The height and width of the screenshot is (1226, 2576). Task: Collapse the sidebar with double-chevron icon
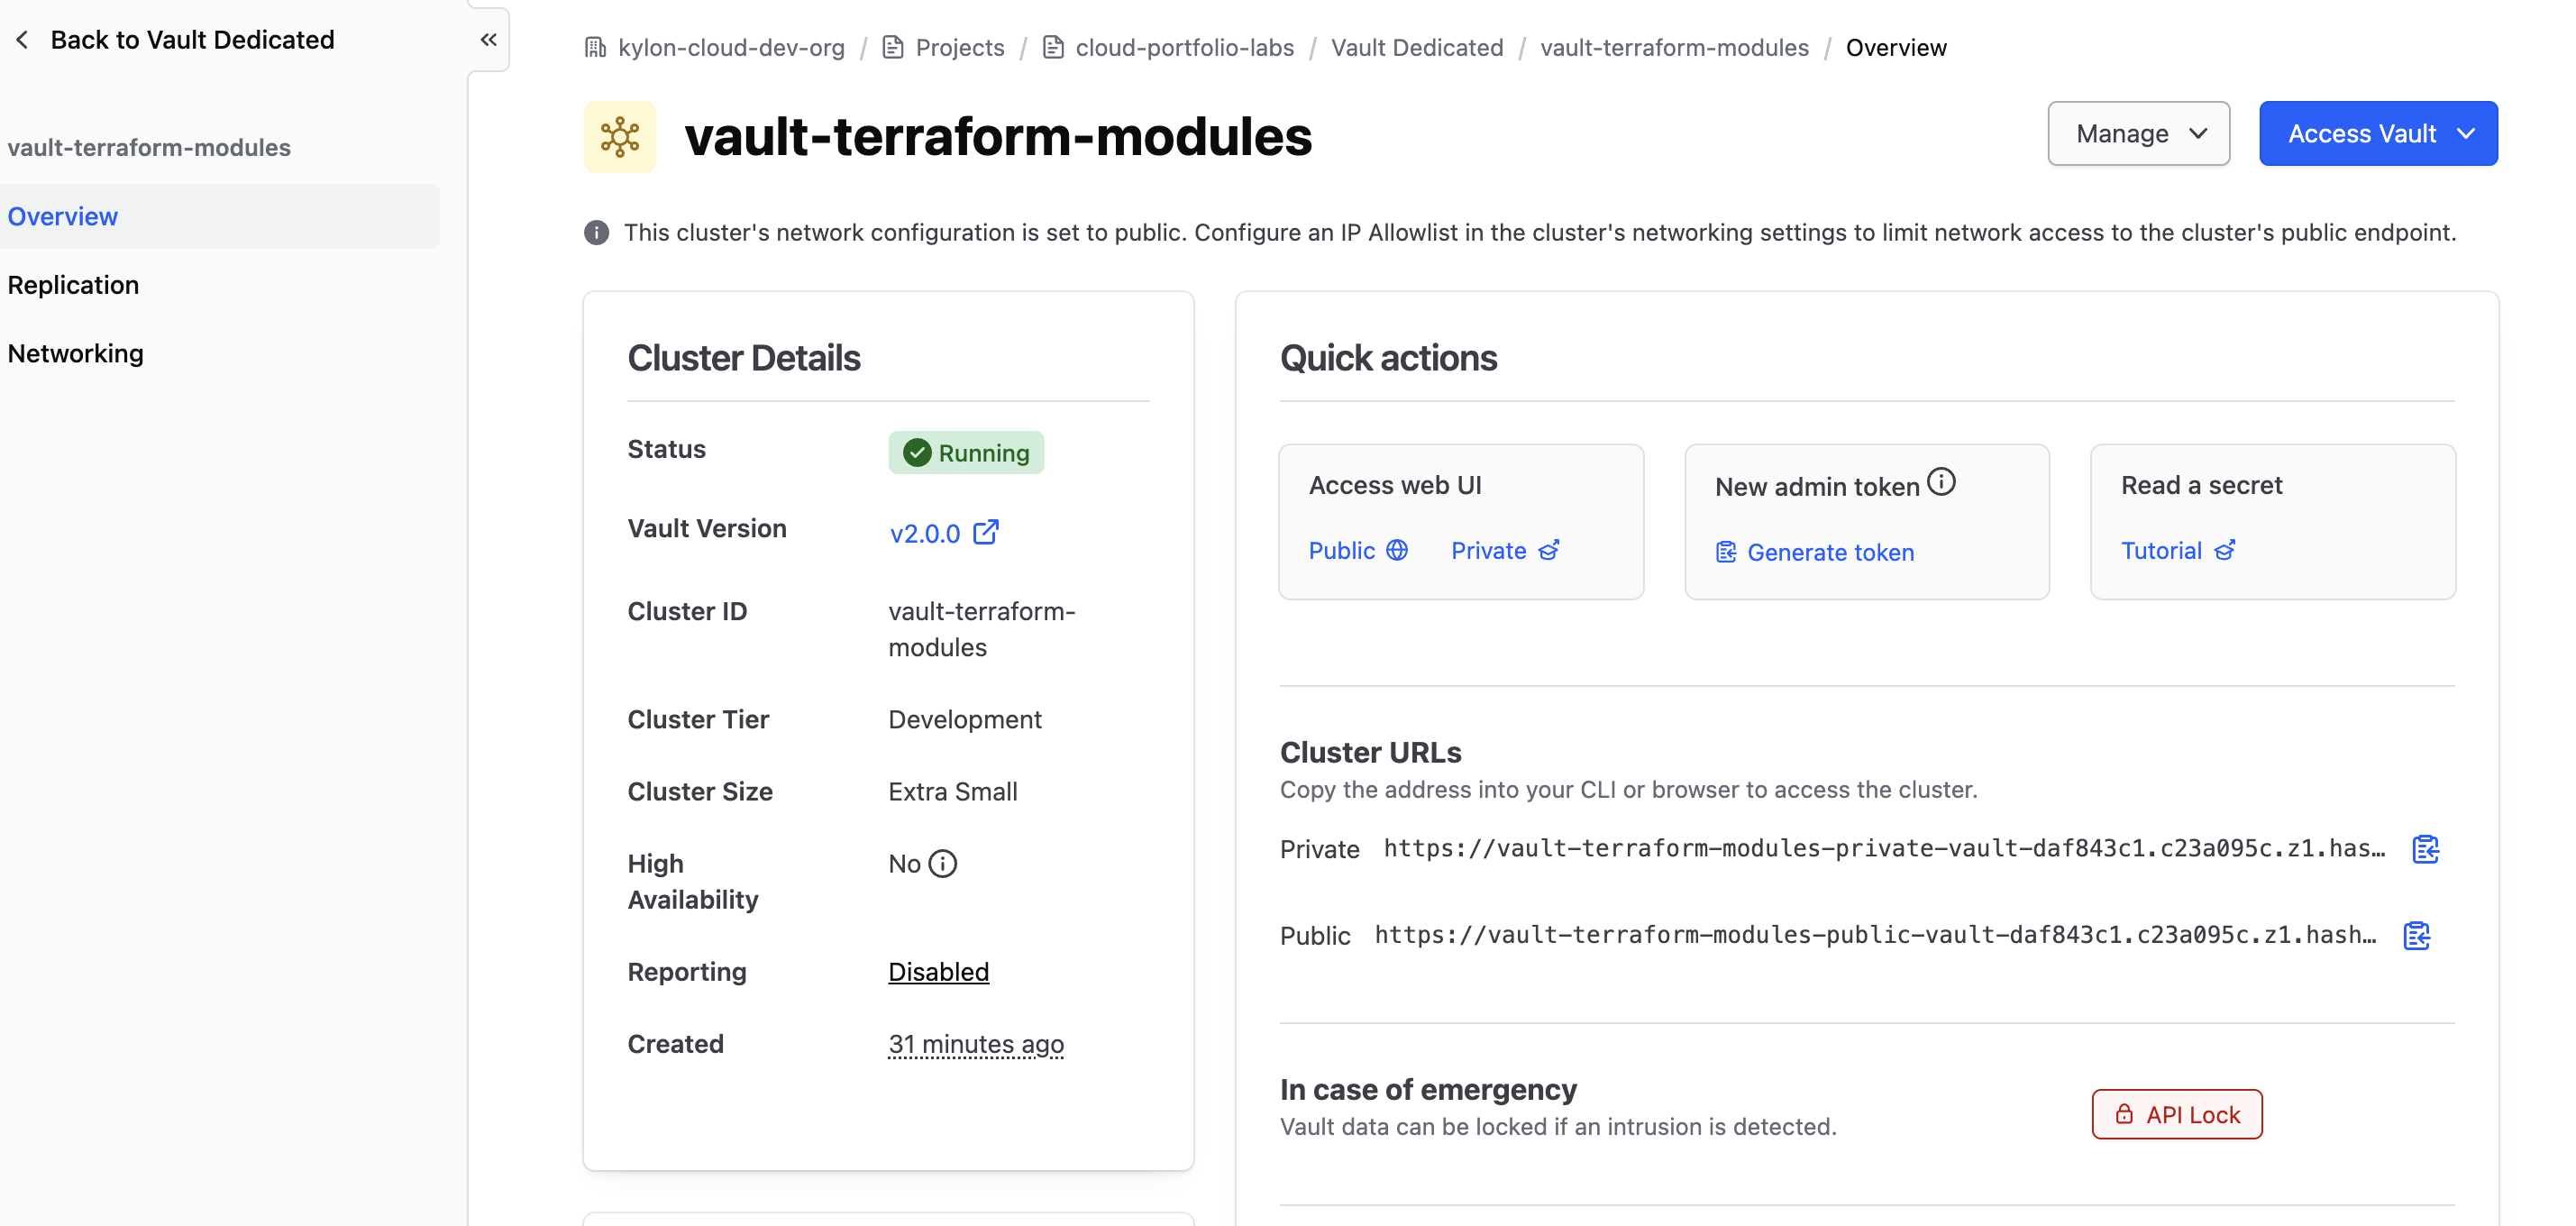click(x=488, y=40)
